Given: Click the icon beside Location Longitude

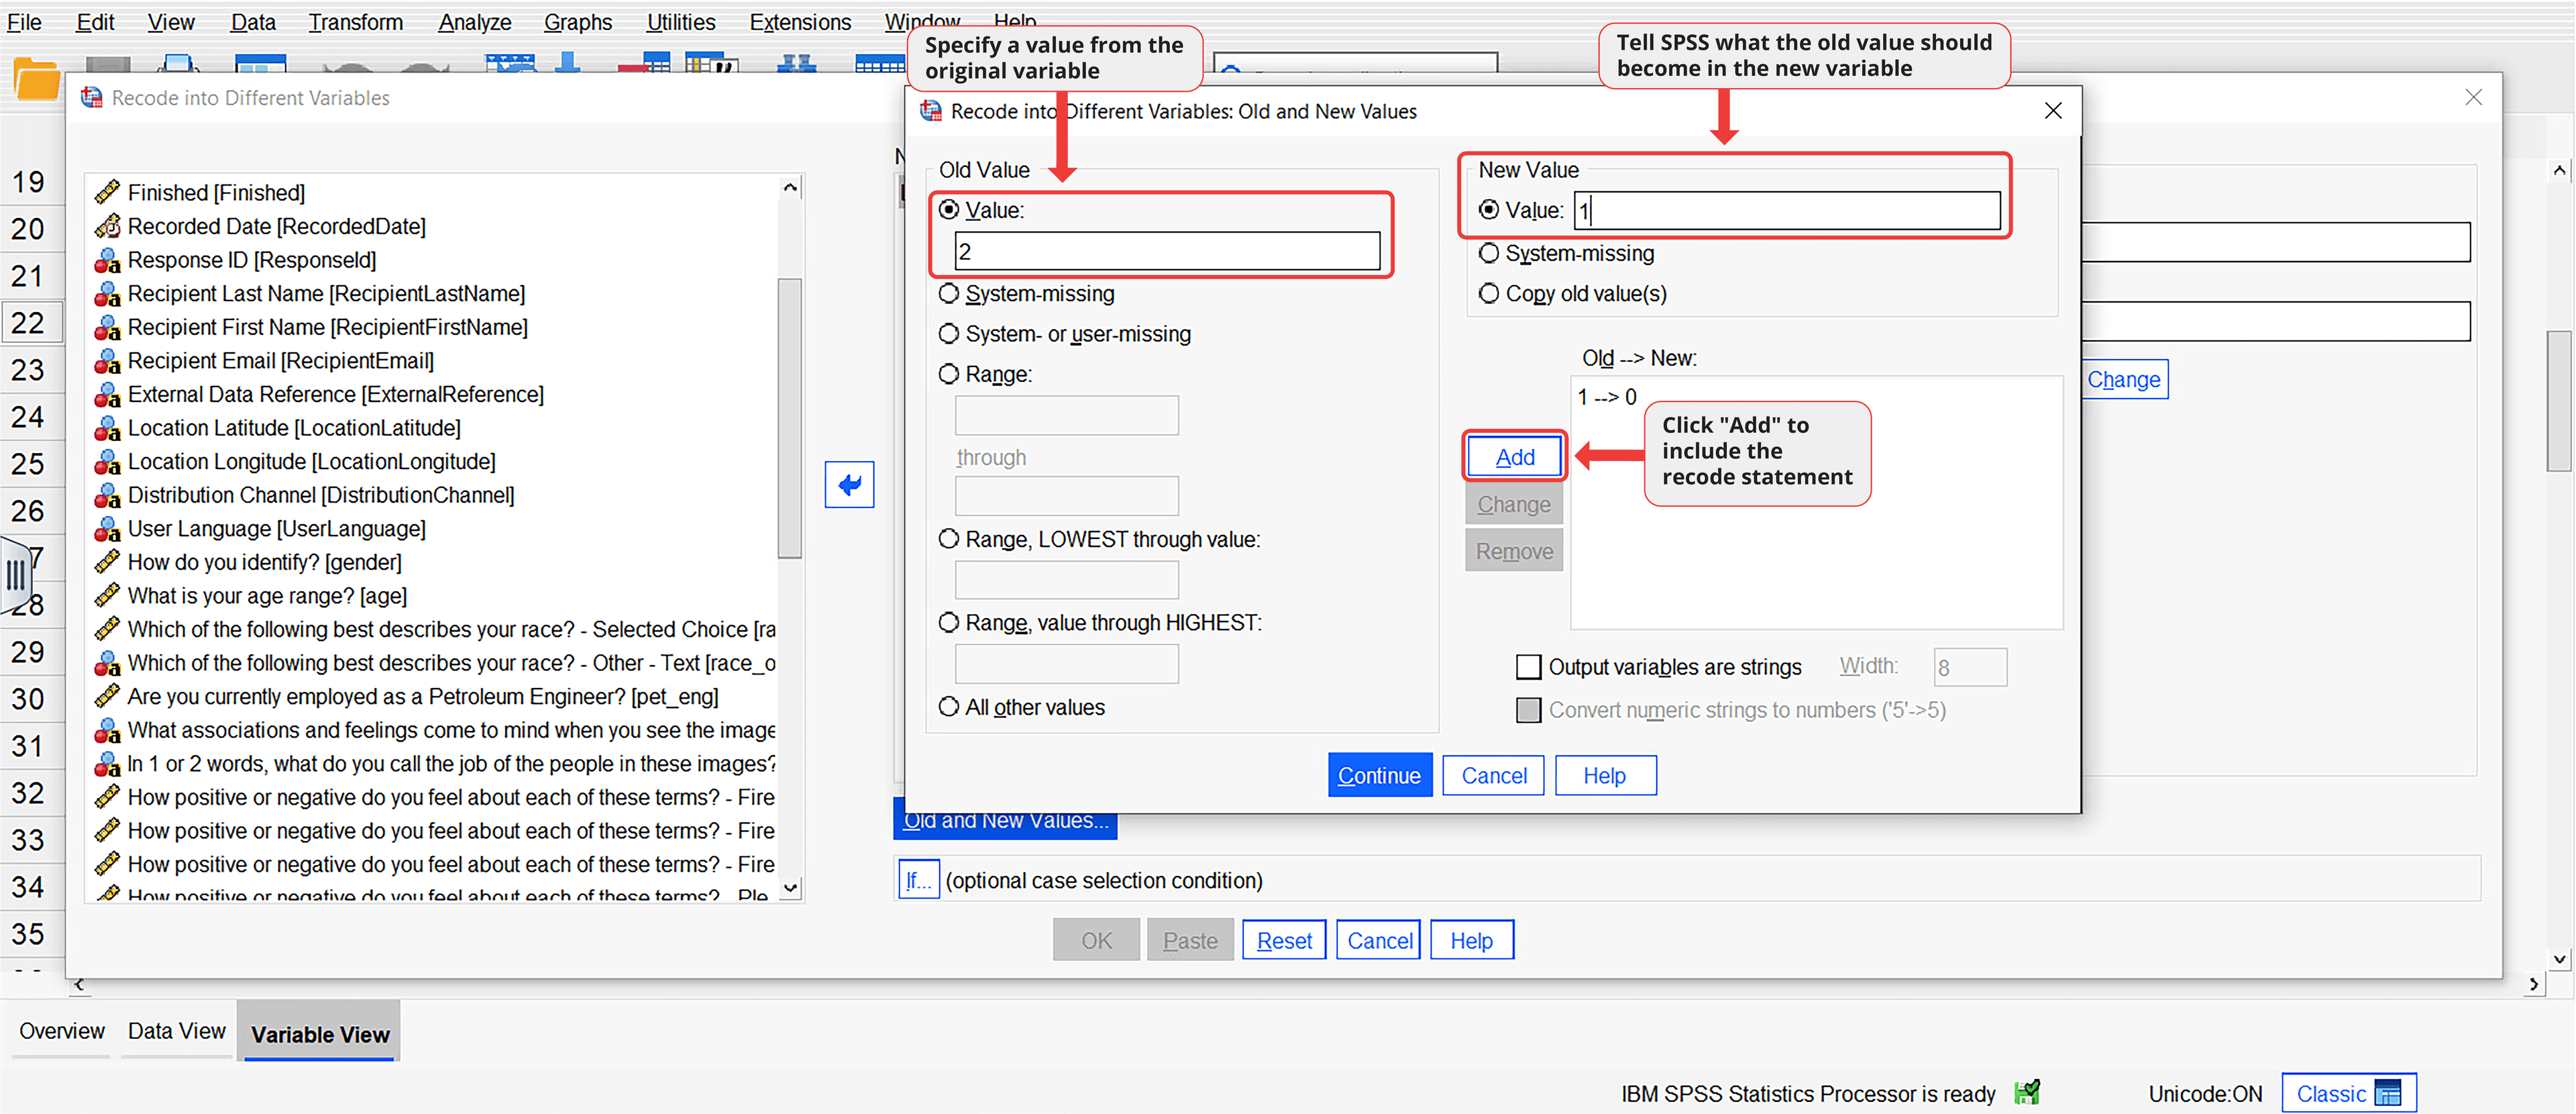Looking at the screenshot, I should coord(107,461).
